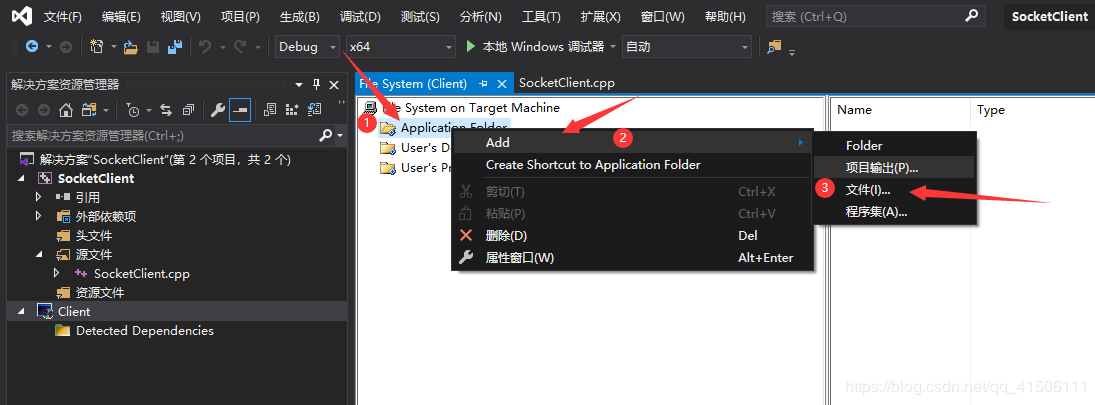Click the Visual Studio logo icon
The width and height of the screenshot is (1095, 405).
point(23,16)
